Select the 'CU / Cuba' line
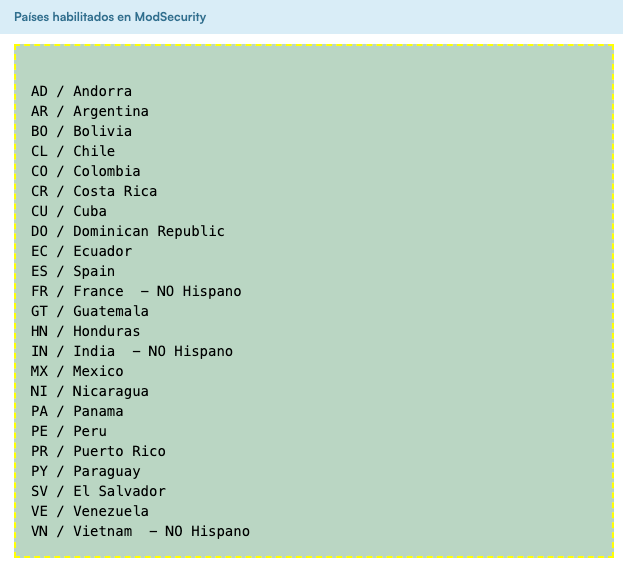This screenshot has width=623, height=565. click(69, 211)
